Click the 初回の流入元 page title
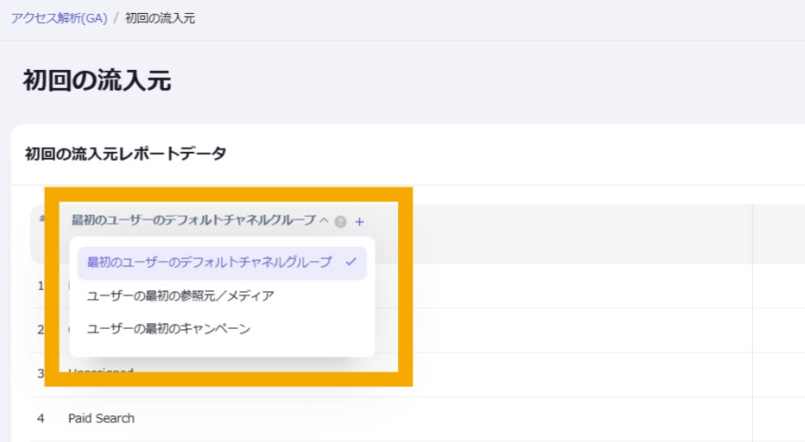This screenshot has height=442, width=805. pyautogui.click(x=97, y=81)
